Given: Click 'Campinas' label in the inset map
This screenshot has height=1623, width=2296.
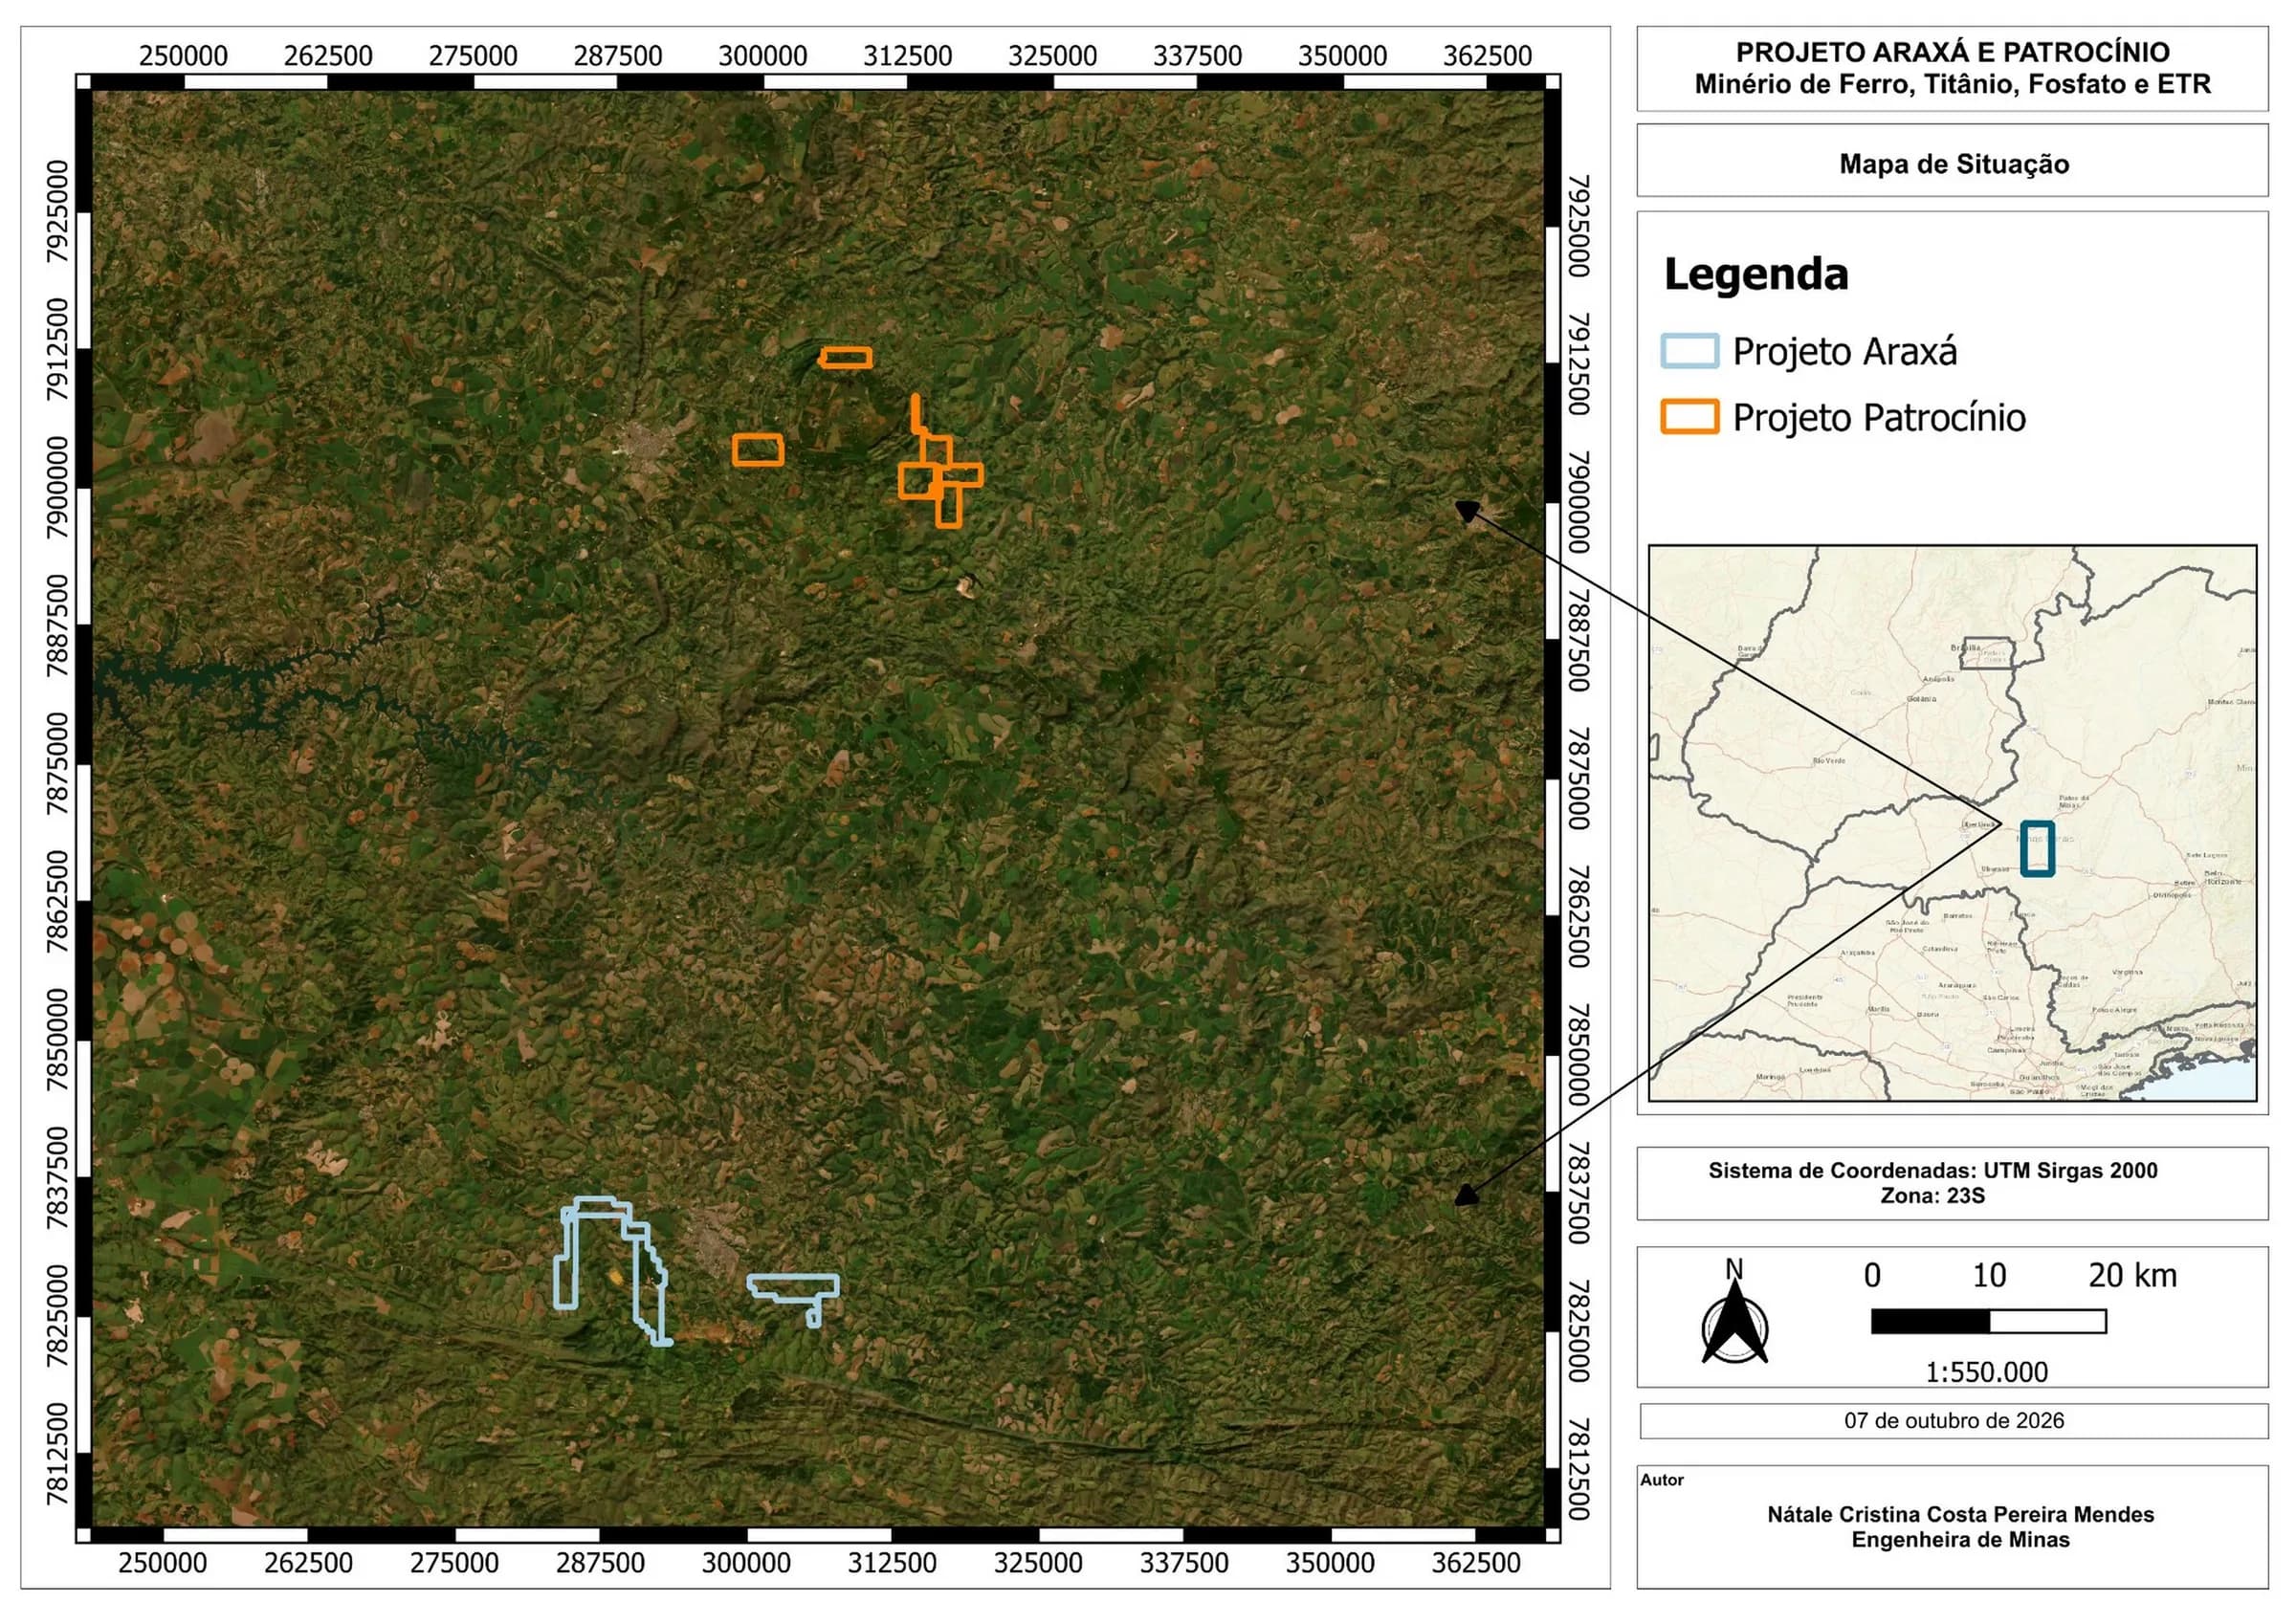Looking at the screenshot, I should coord(2006,1050).
